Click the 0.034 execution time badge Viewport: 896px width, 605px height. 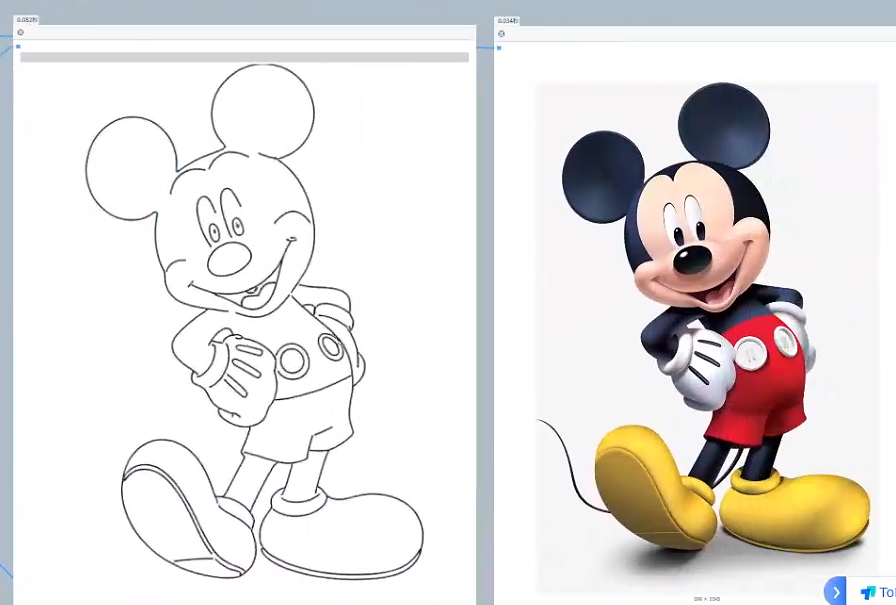click(x=508, y=20)
